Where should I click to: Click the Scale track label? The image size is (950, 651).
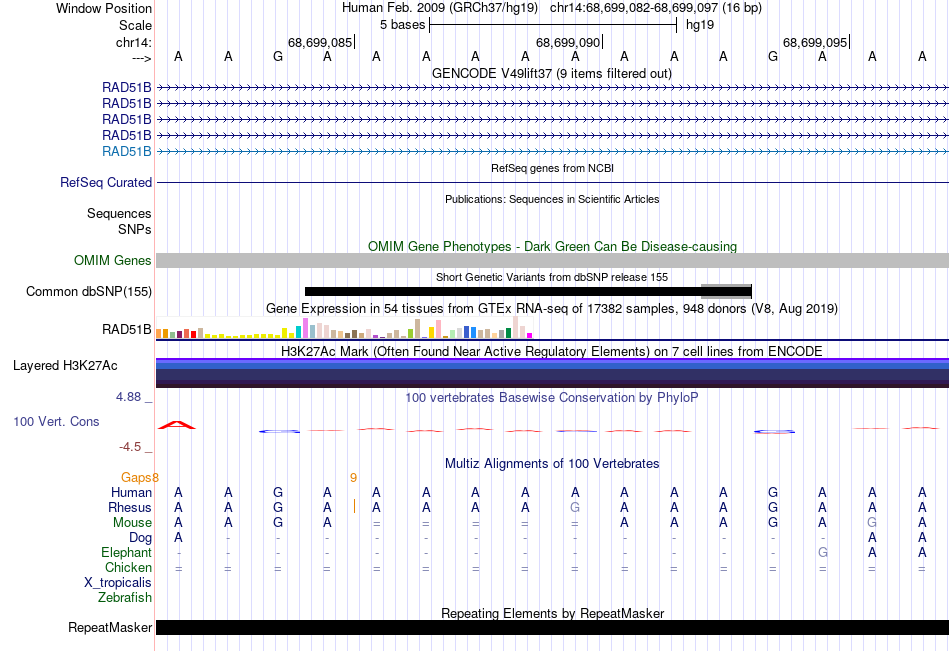pos(135,25)
